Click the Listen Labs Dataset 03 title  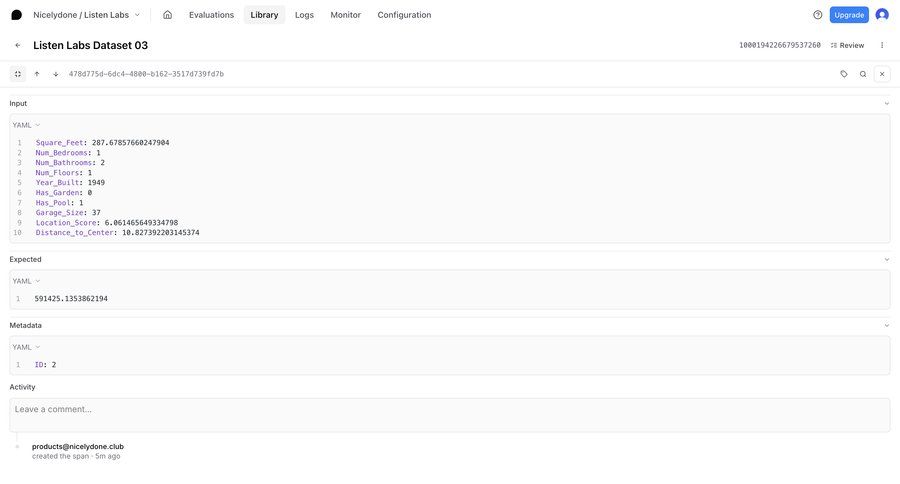point(90,45)
